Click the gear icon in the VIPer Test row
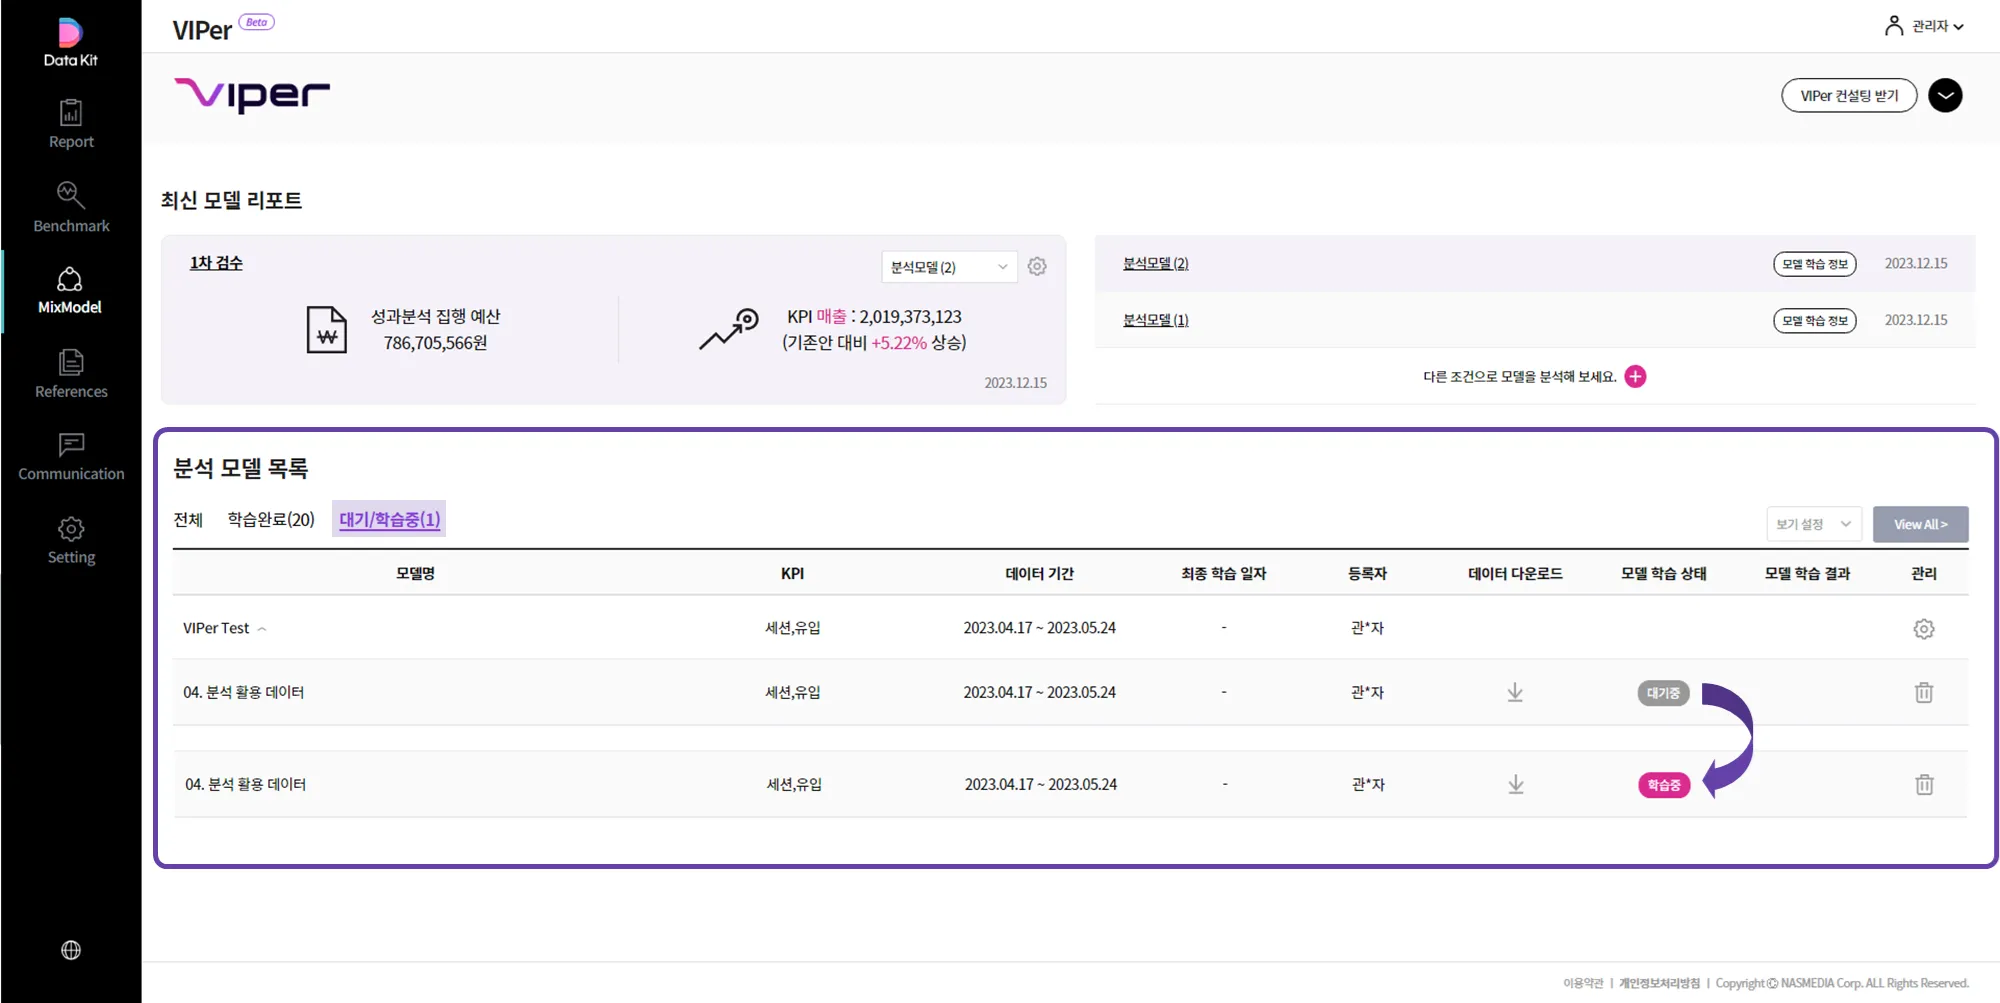The image size is (2000, 1003). coord(1924,629)
